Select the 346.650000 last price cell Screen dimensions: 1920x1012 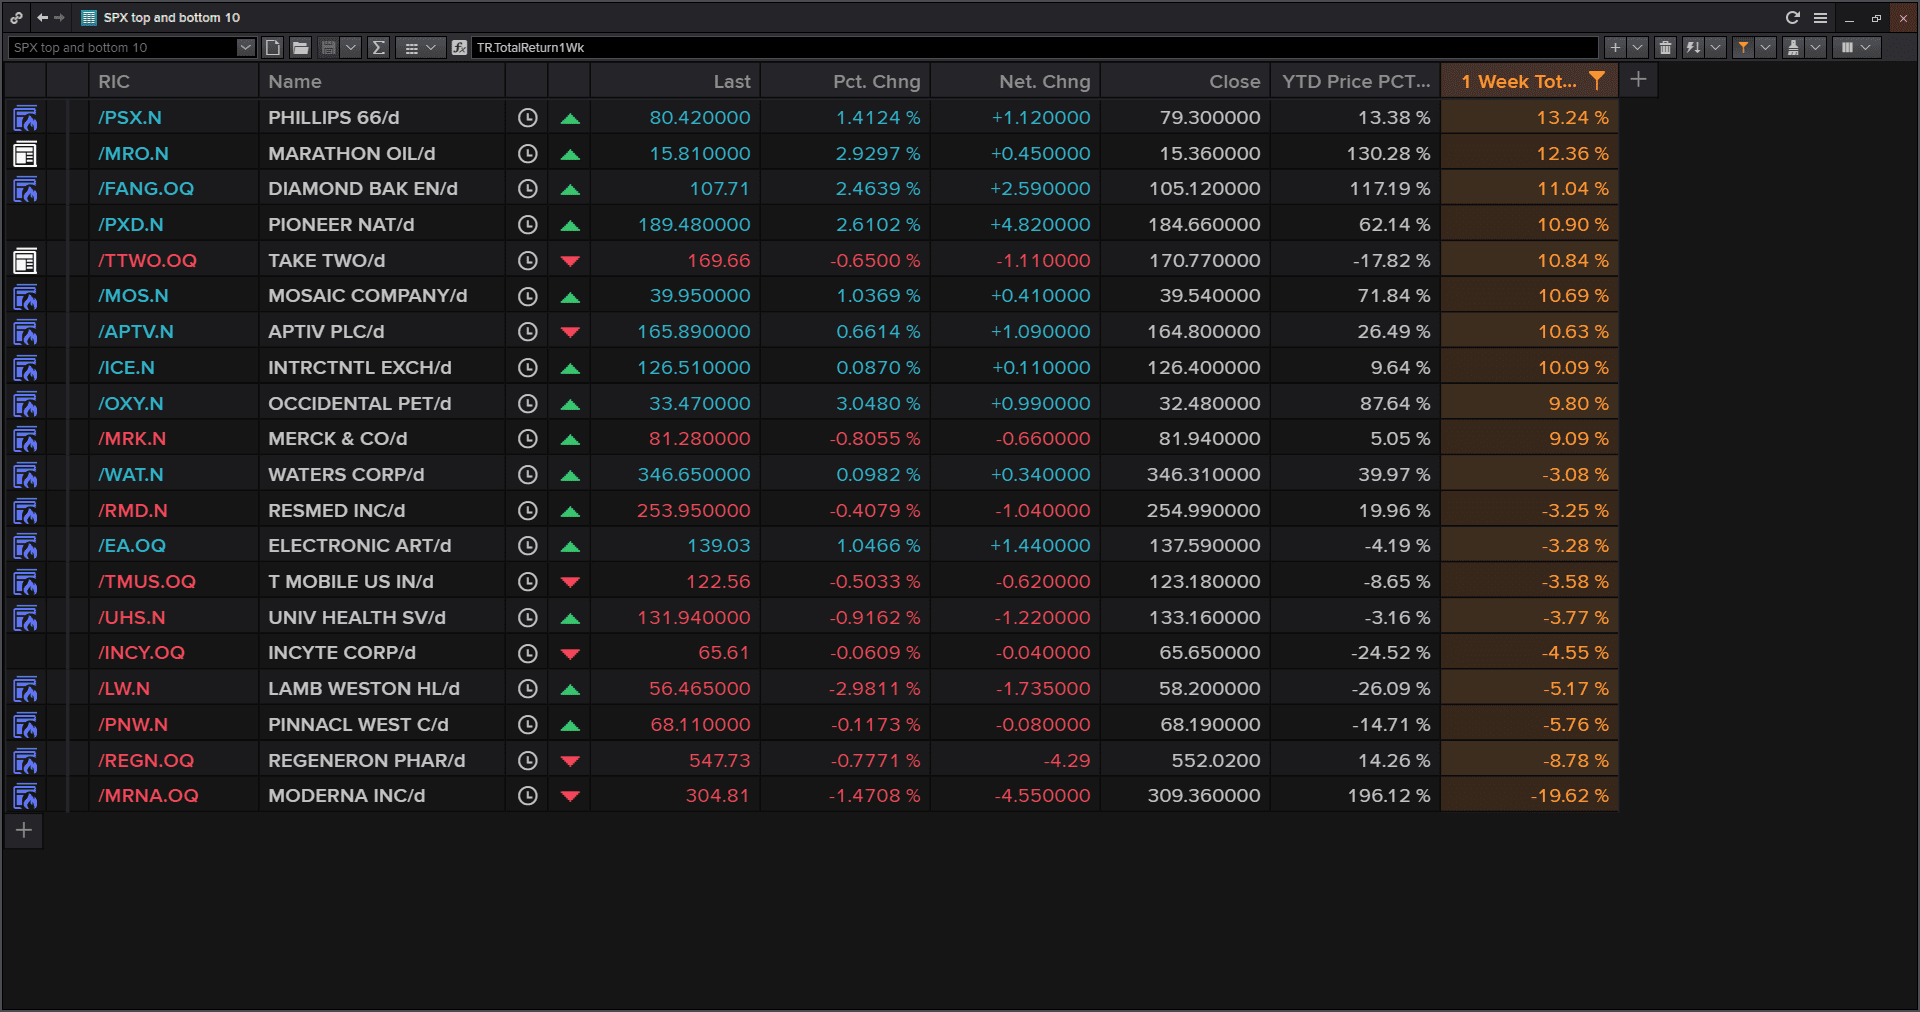pos(675,475)
